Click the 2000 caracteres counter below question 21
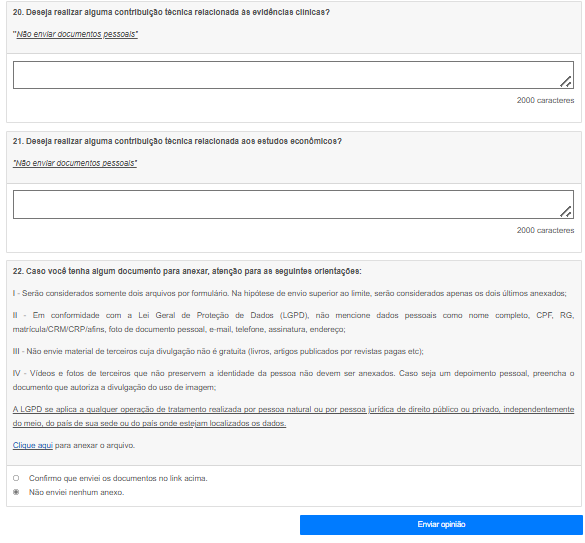The width and height of the screenshot is (585, 543). coord(545,230)
